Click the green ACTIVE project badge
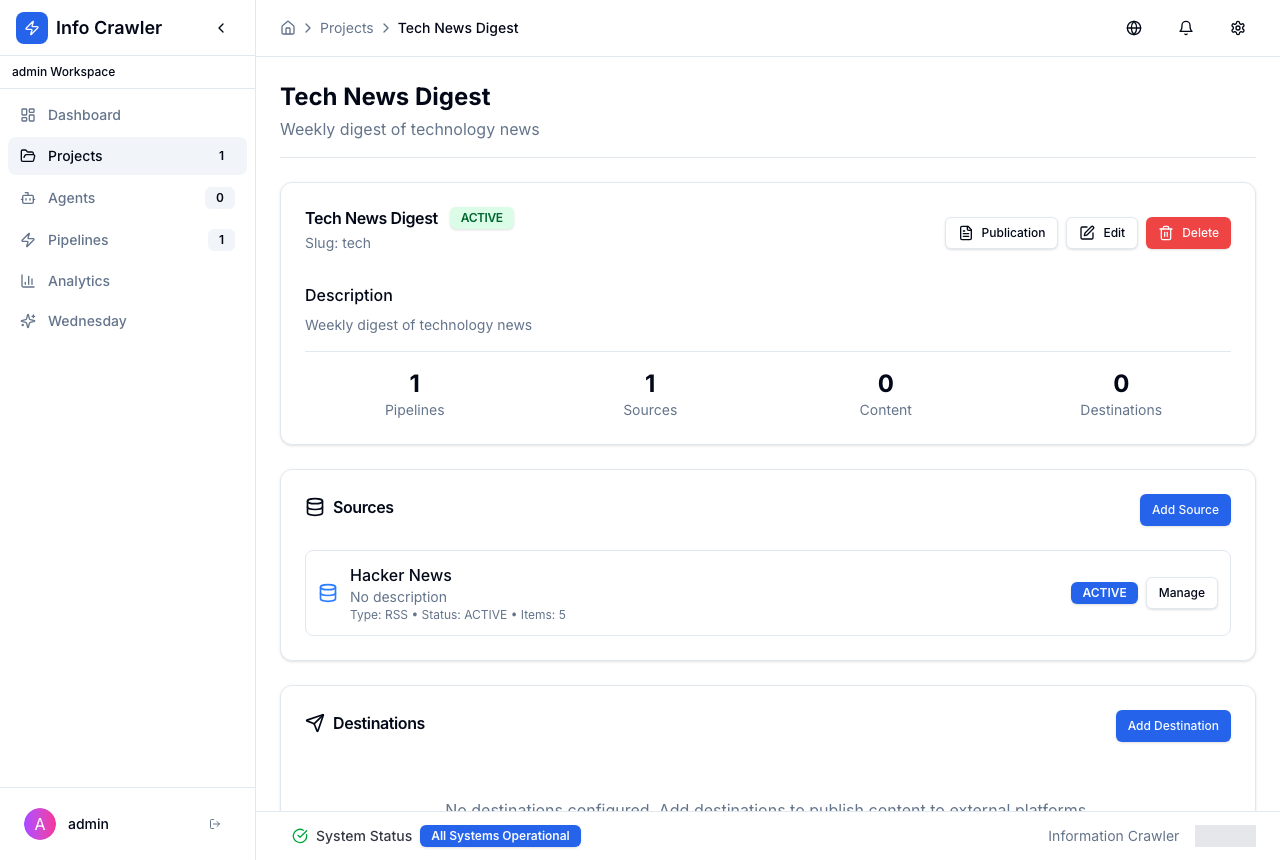 tap(482, 218)
